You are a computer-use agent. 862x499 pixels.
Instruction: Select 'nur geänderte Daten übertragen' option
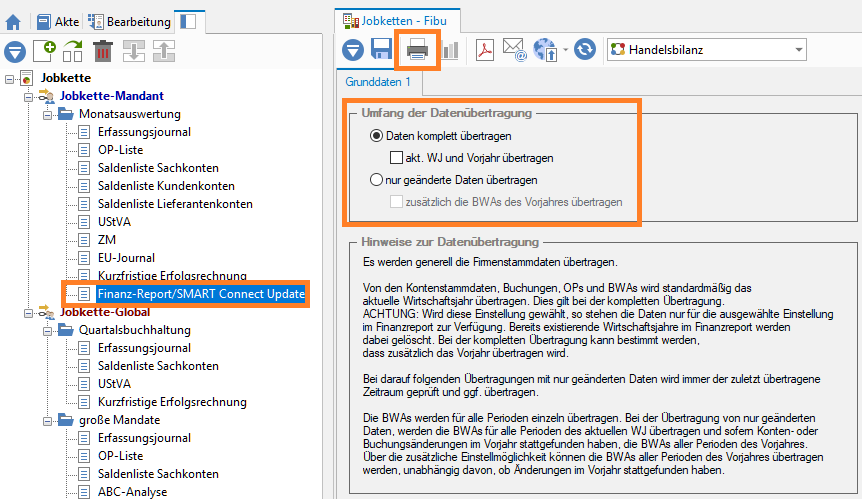pyautogui.click(x=376, y=180)
